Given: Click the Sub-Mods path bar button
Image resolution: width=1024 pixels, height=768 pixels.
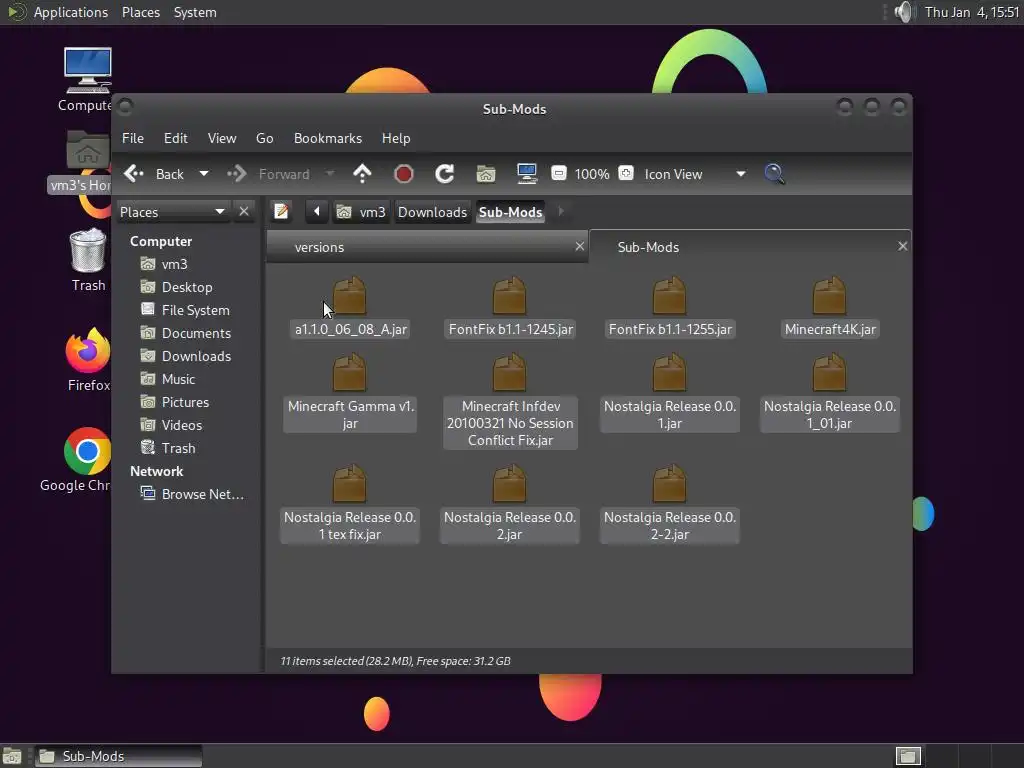Looking at the screenshot, I should point(511,212).
